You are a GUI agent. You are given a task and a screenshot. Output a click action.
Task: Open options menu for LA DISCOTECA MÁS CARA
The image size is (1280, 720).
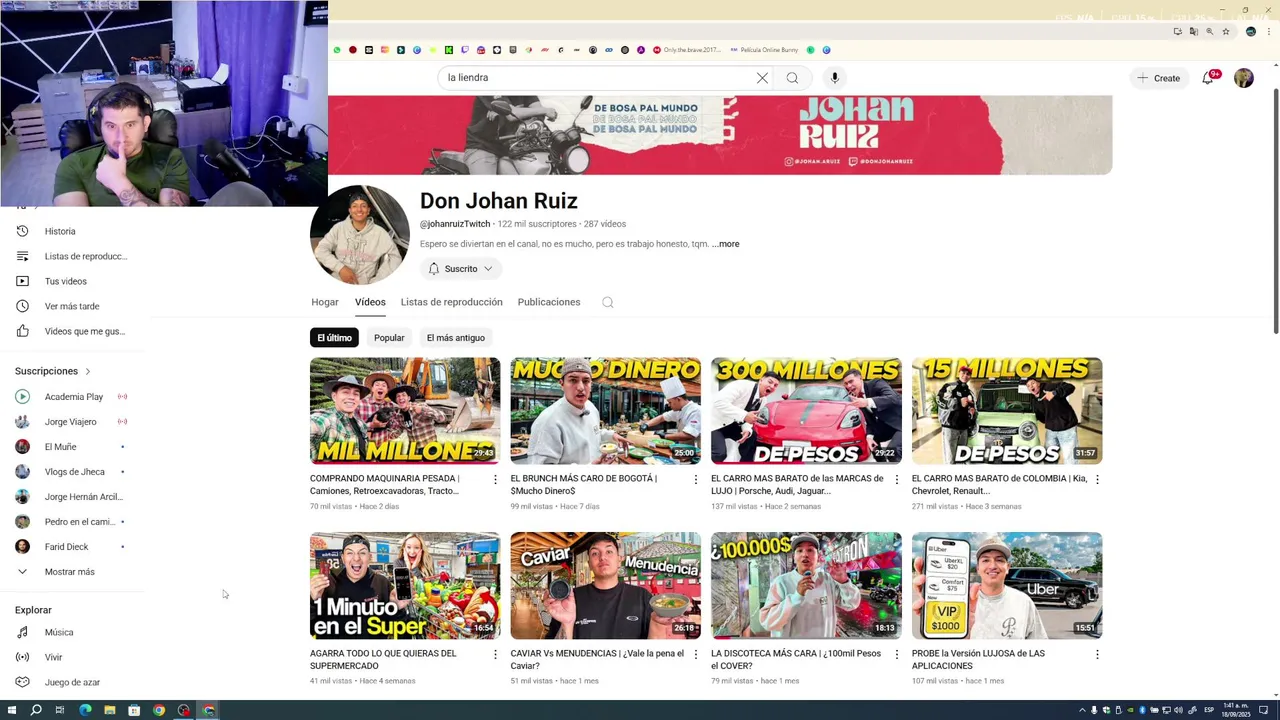pyautogui.click(x=896, y=655)
